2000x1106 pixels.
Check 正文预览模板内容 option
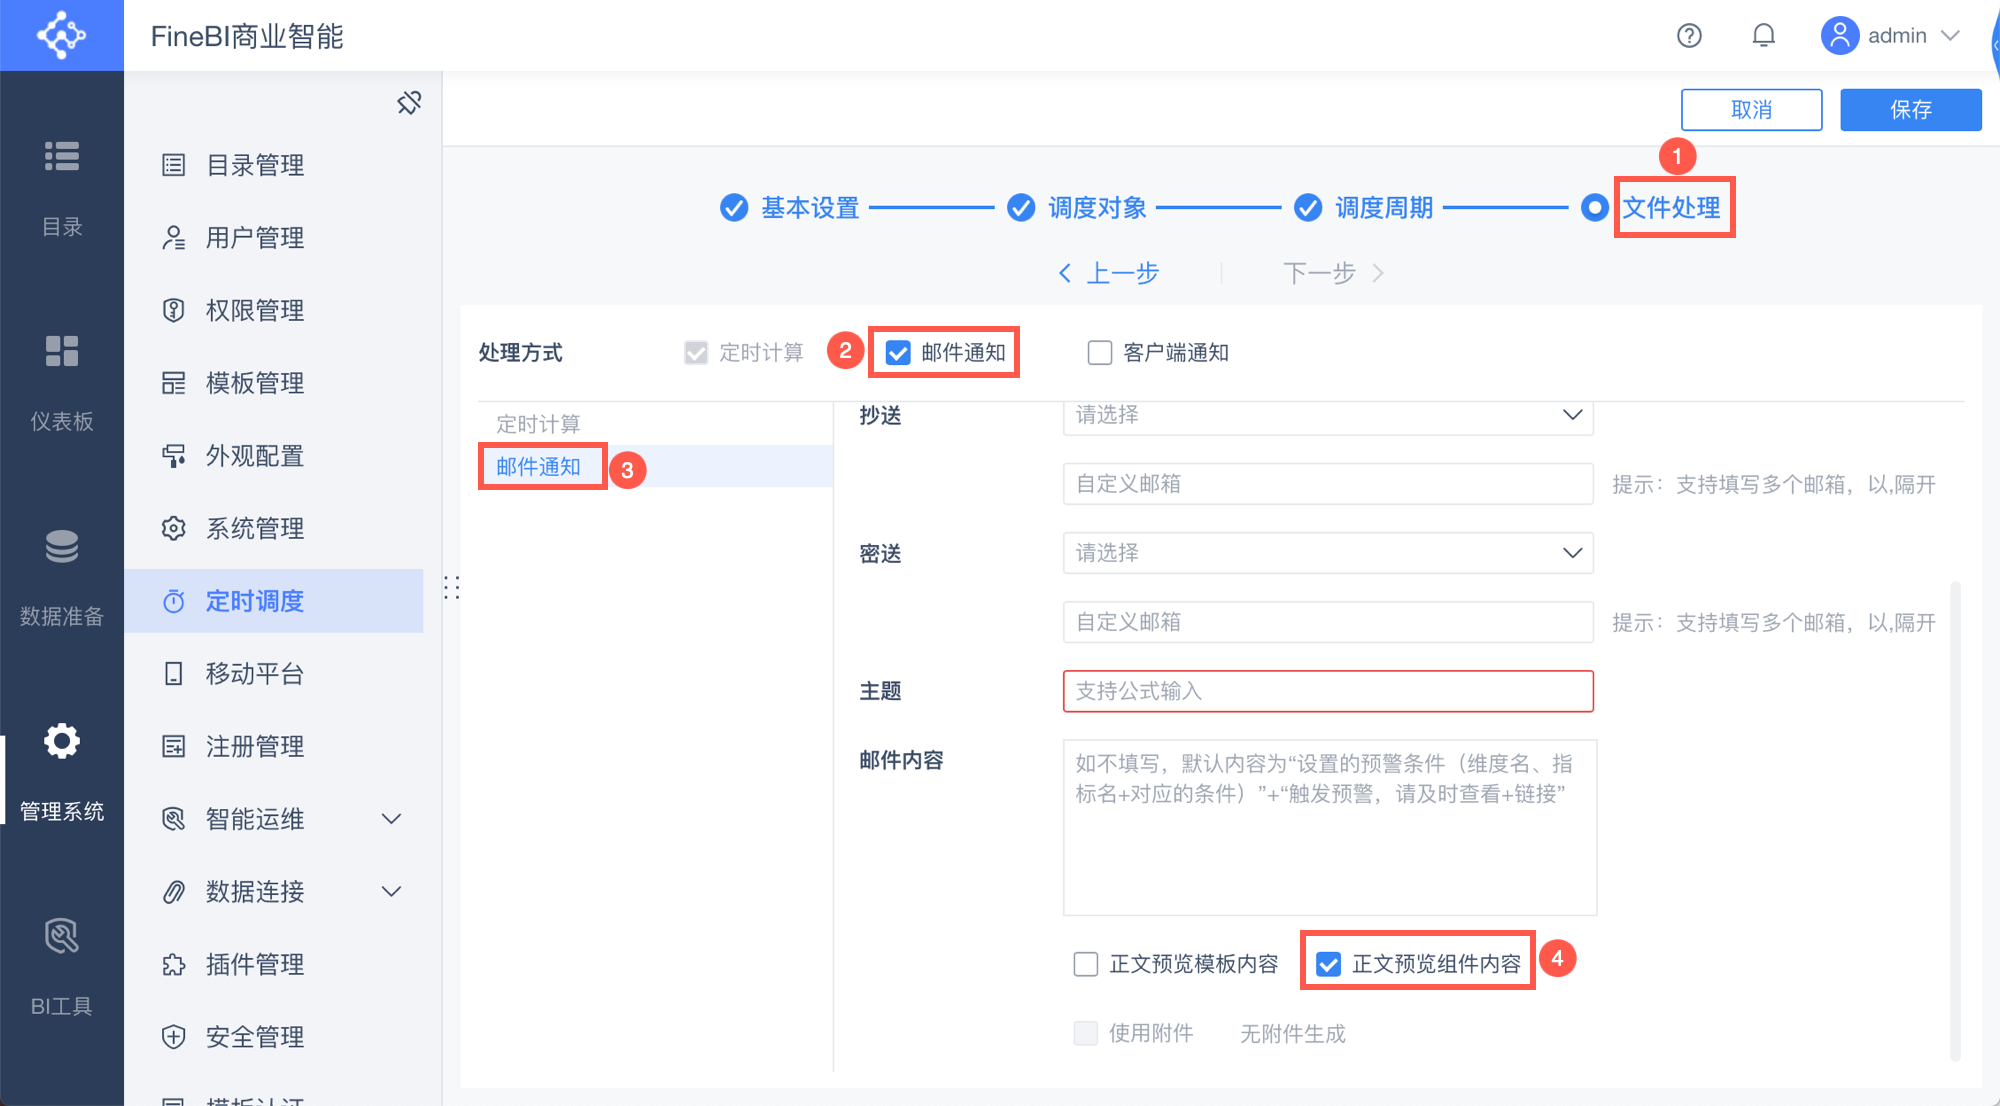1086,964
